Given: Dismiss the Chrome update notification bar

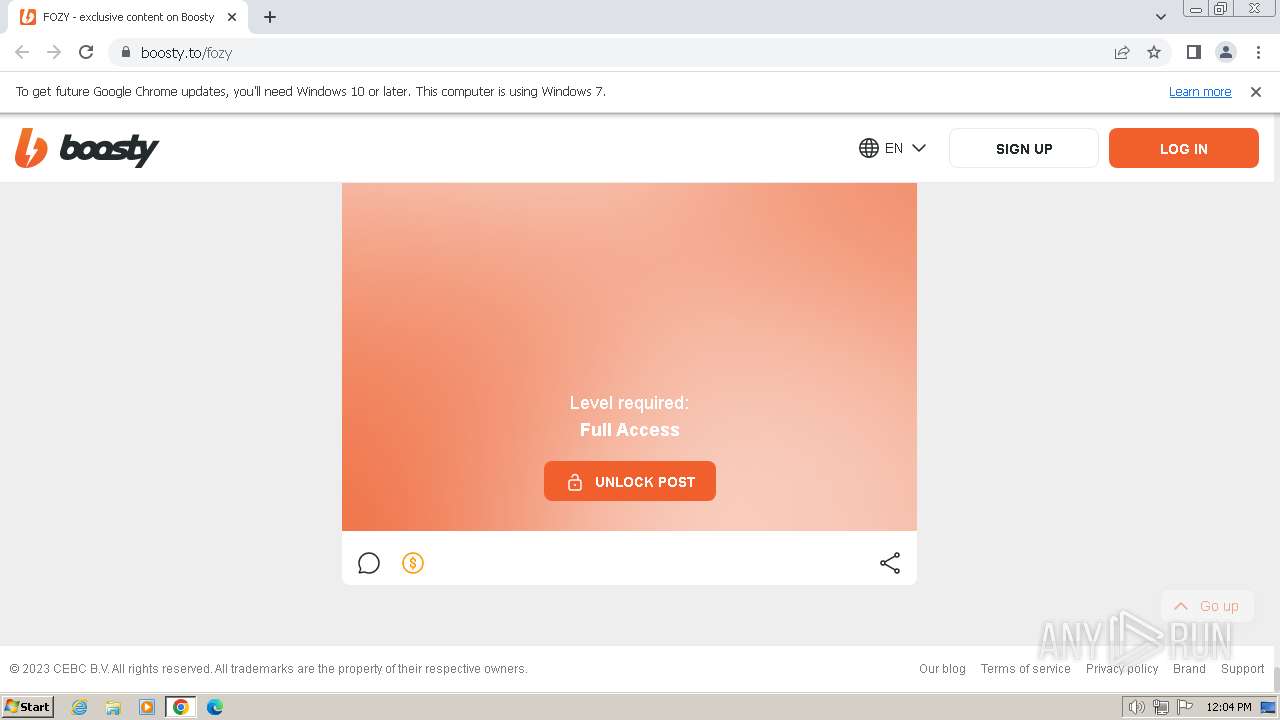Looking at the screenshot, I should (x=1256, y=91).
